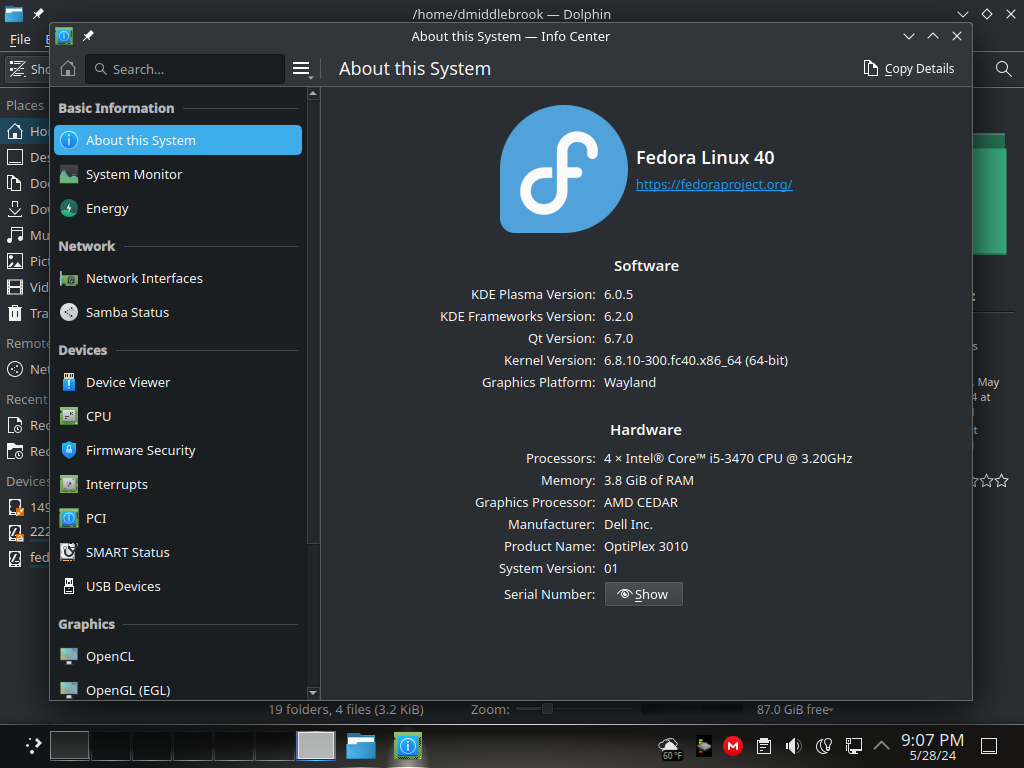Open the hamburger menu next to search
The image size is (1024, 768).
[x=301, y=69]
